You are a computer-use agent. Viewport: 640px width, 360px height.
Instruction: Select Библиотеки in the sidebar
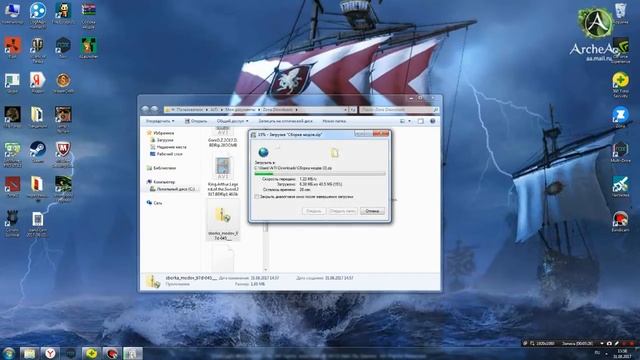[x=161, y=168]
